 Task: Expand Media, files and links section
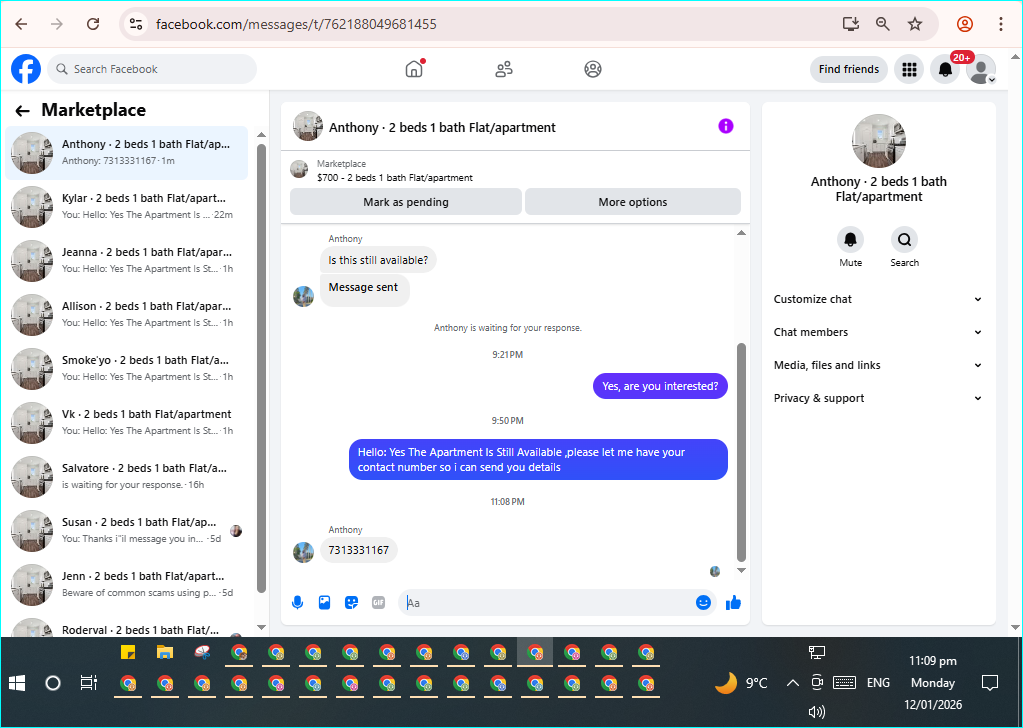[878, 365]
